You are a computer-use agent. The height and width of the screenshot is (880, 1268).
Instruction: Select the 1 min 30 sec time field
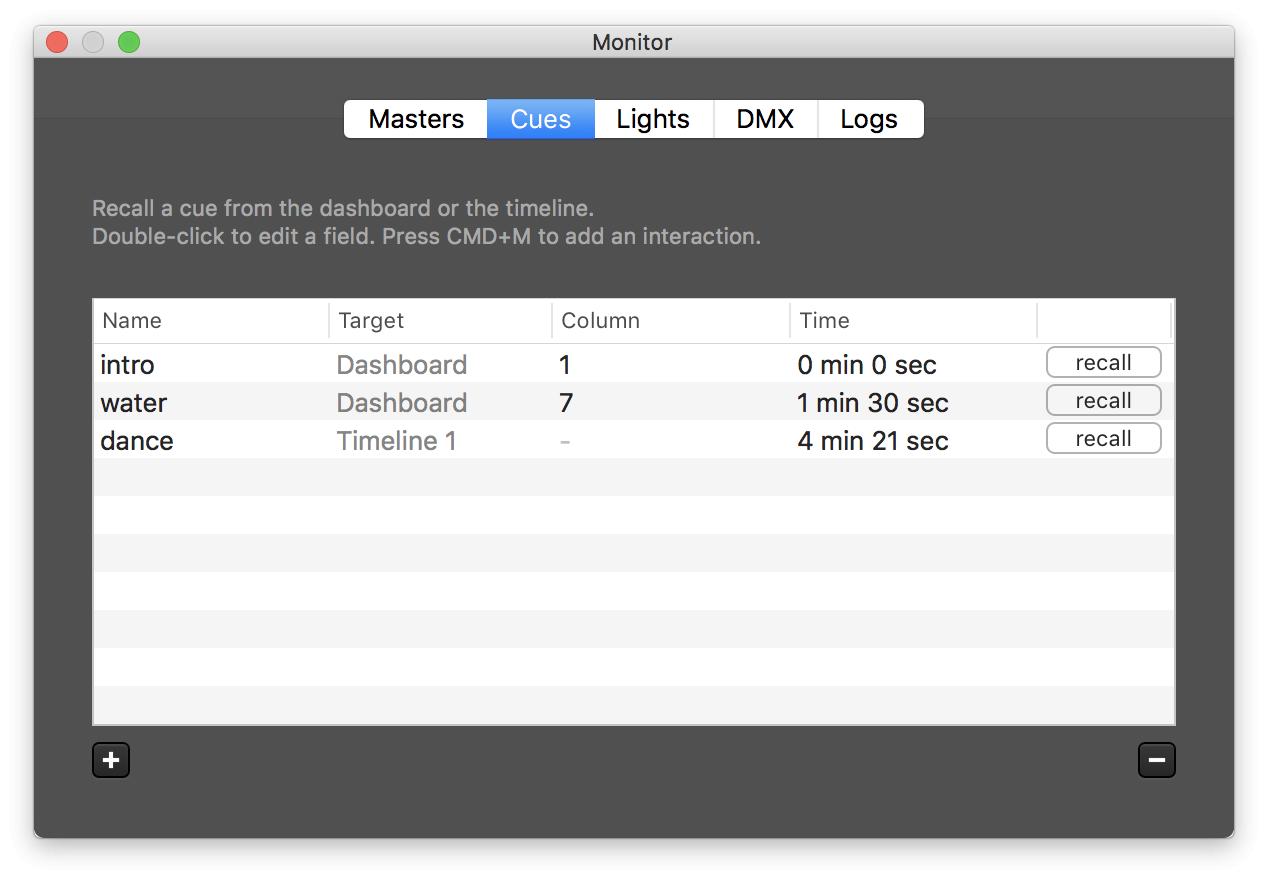pyautogui.click(x=872, y=403)
